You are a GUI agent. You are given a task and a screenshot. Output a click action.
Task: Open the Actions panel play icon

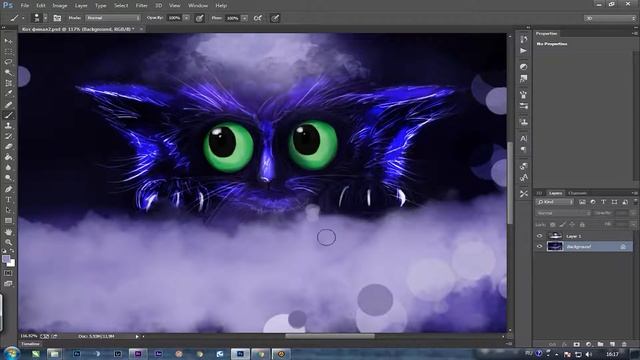524,51
